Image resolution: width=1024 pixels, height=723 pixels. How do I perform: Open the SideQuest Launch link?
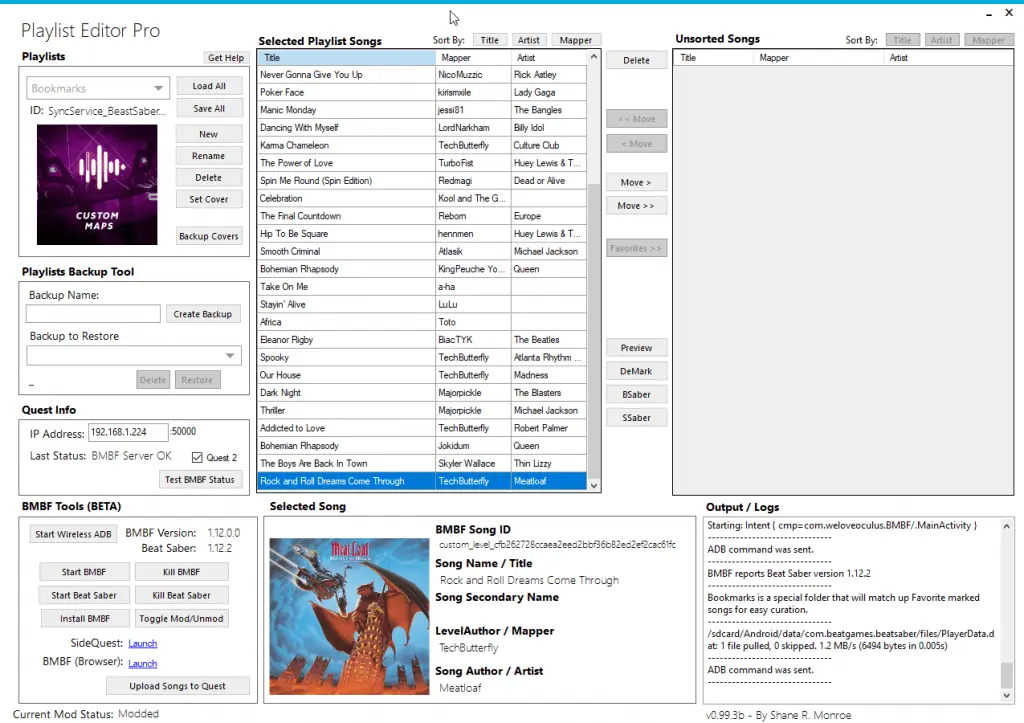pos(143,644)
